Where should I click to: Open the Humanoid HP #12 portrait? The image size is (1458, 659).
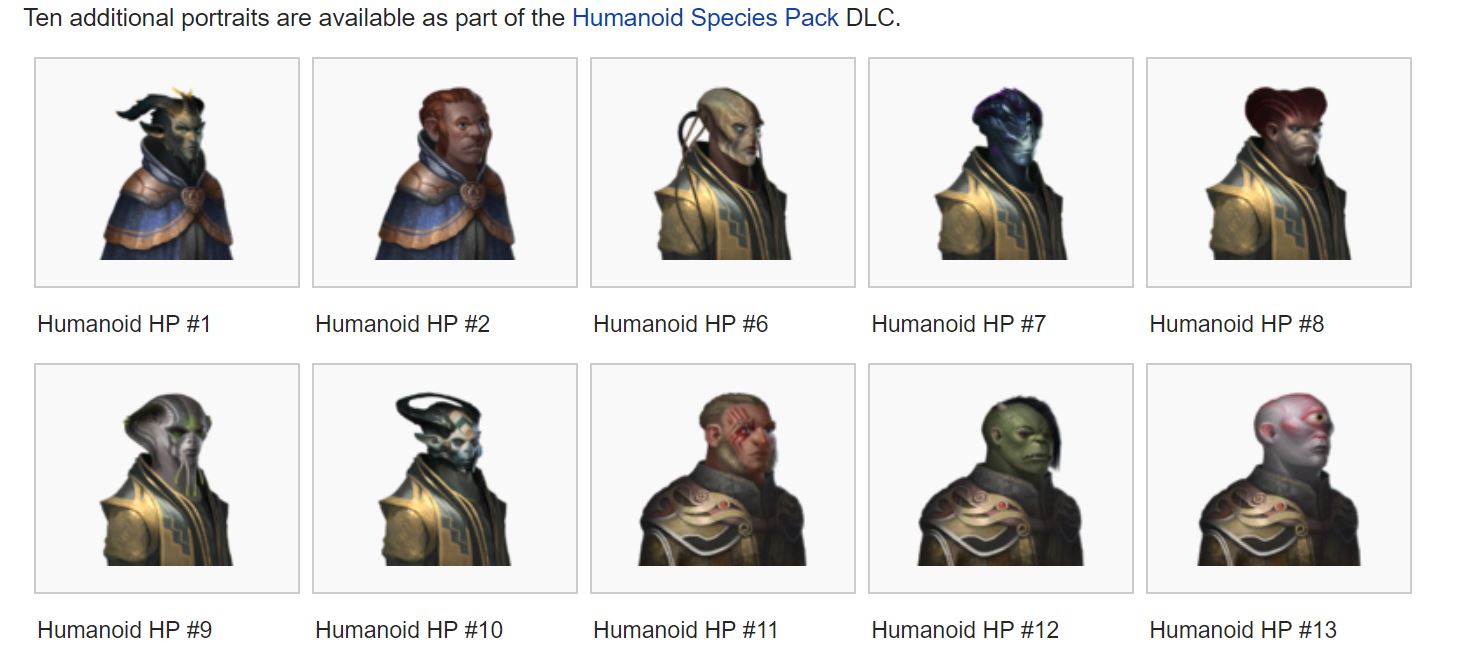click(1001, 478)
